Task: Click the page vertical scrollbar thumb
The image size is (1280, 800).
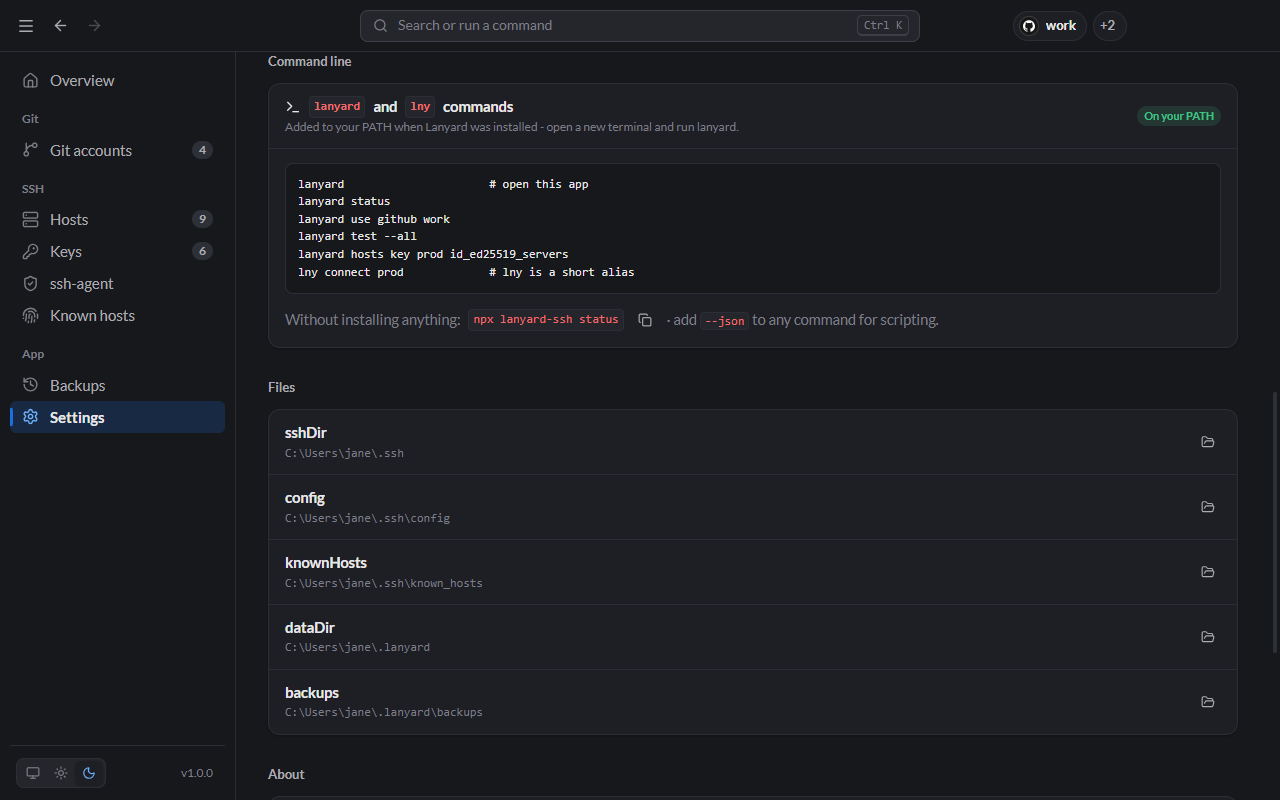Action: click(1274, 522)
